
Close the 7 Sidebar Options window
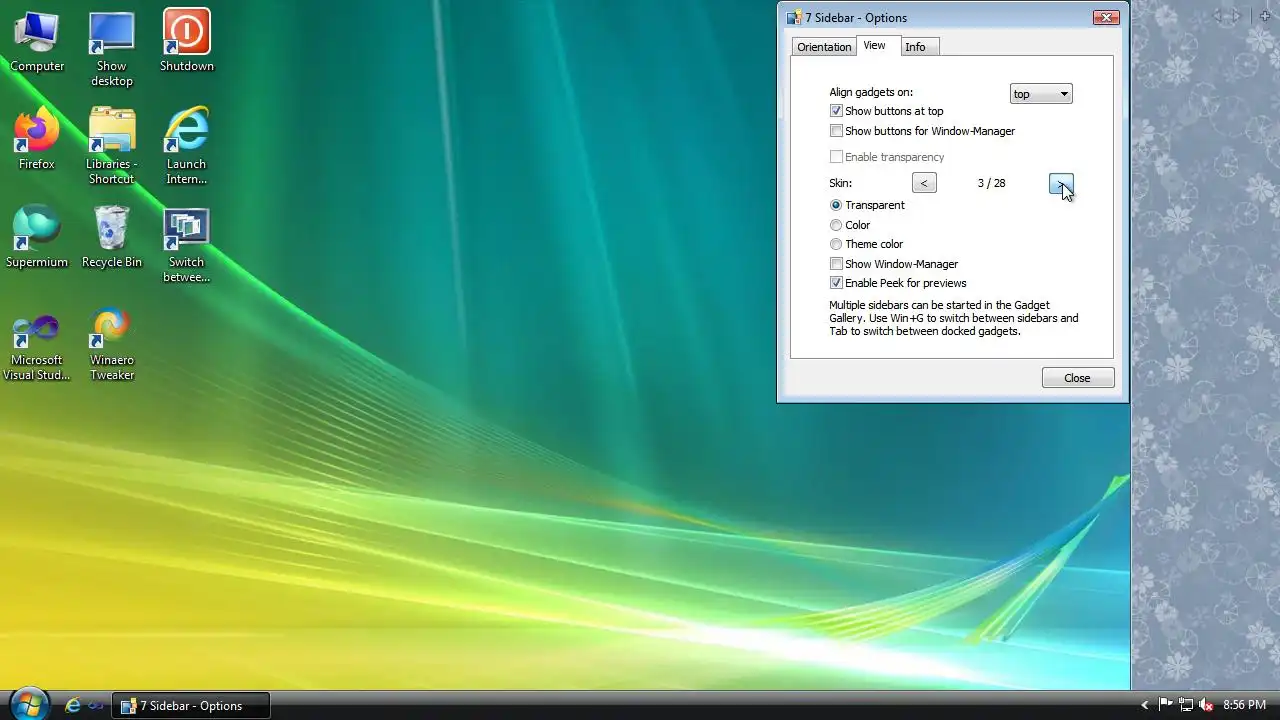coord(1106,17)
